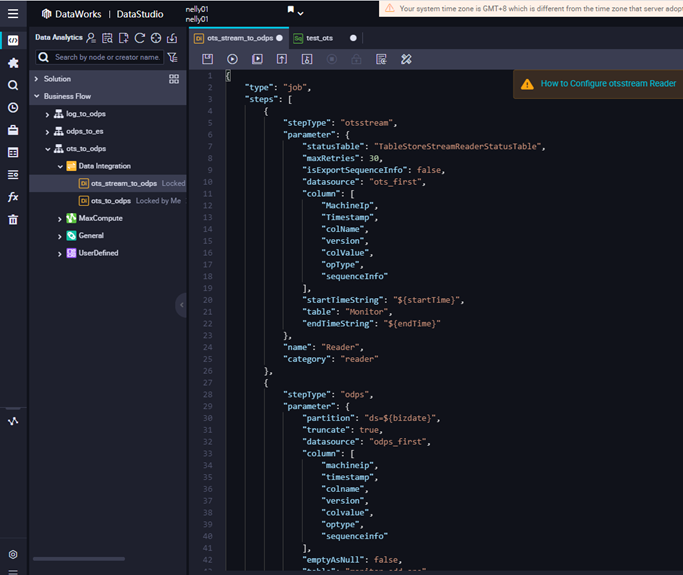Open the filter funnel next to search box
This screenshot has height=575, width=683.
pyautogui.click(x=173, y=57)
